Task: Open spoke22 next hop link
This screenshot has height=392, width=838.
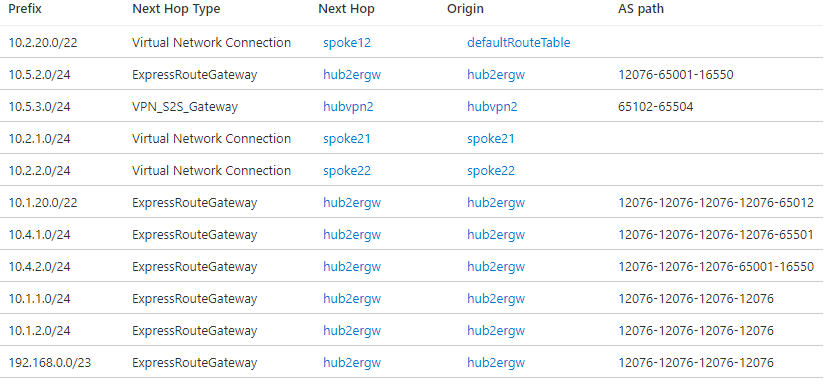Action: click(347, 171)
